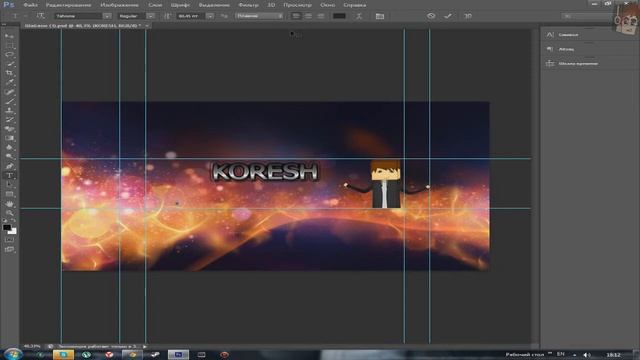Select the Pen tool
The image size is (640, 360).
pos(9,166)
